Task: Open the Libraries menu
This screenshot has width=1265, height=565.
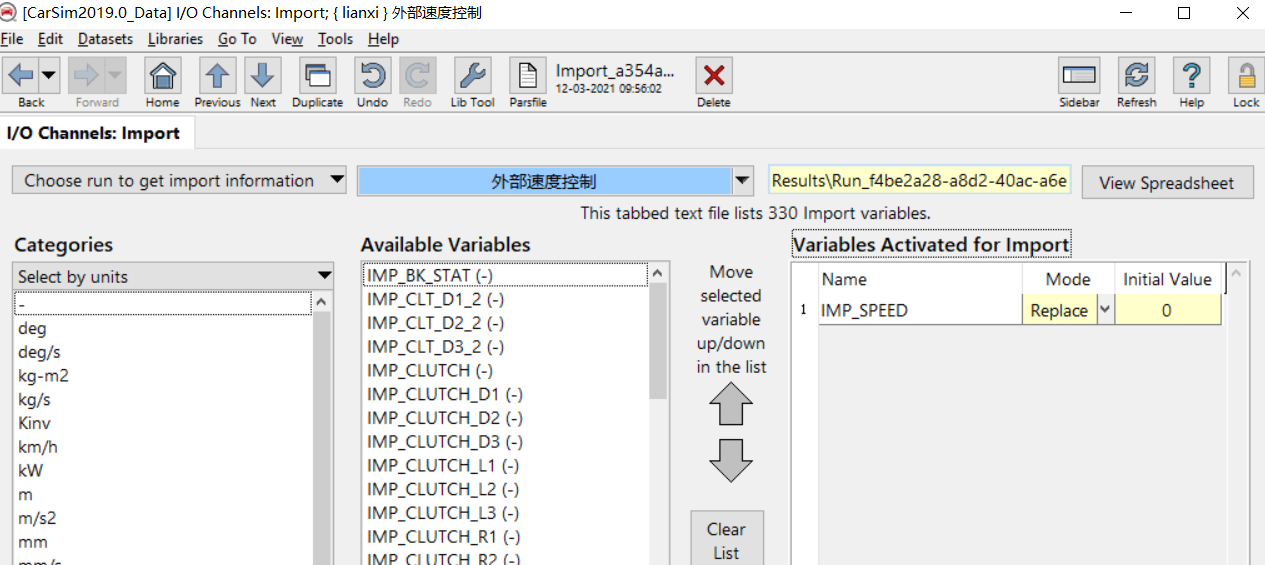Action: (175, 39)
